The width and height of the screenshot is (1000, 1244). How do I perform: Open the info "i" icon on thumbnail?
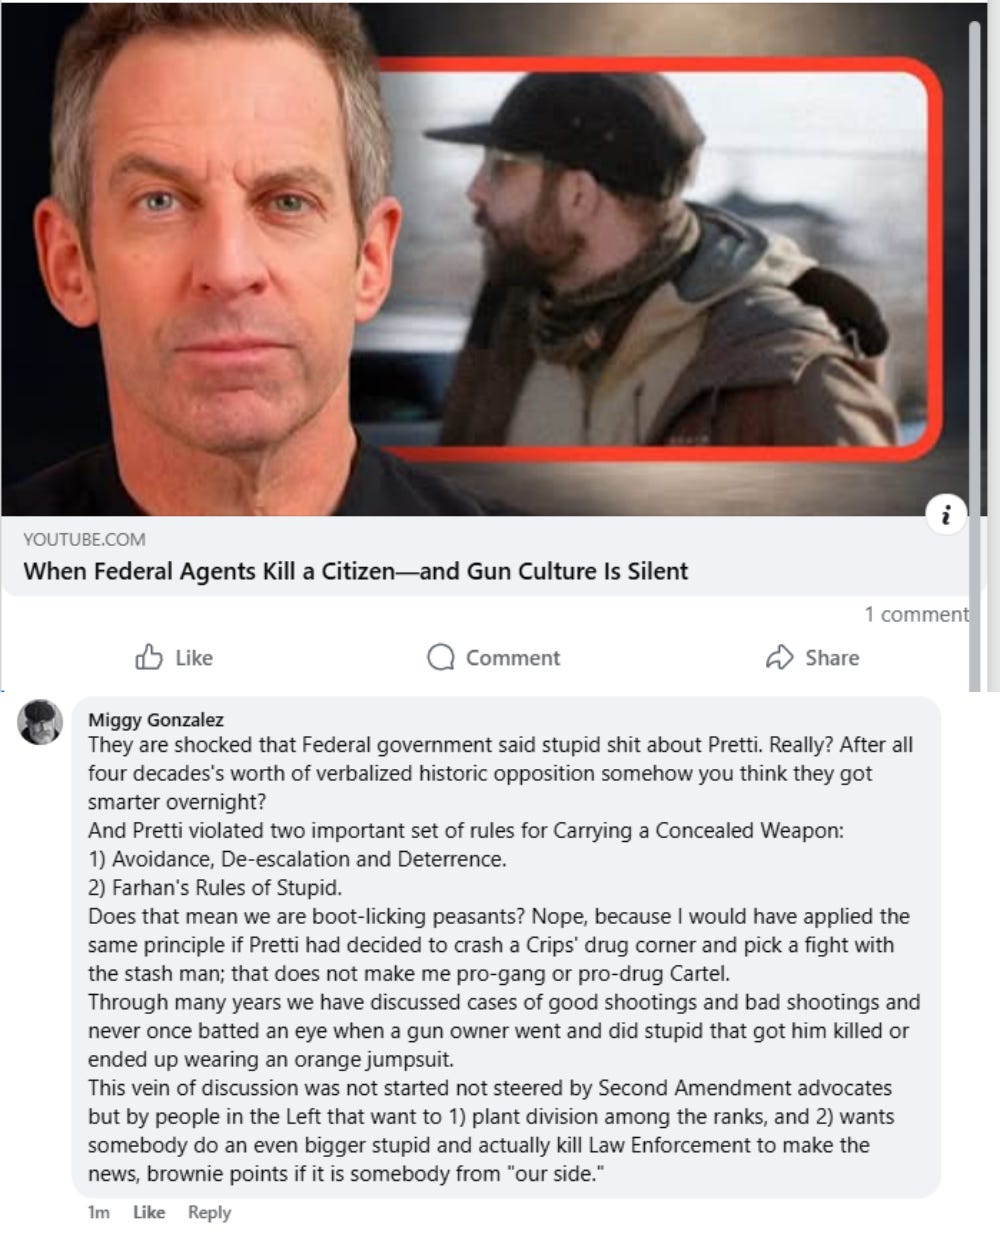click(x=945, y=514)
